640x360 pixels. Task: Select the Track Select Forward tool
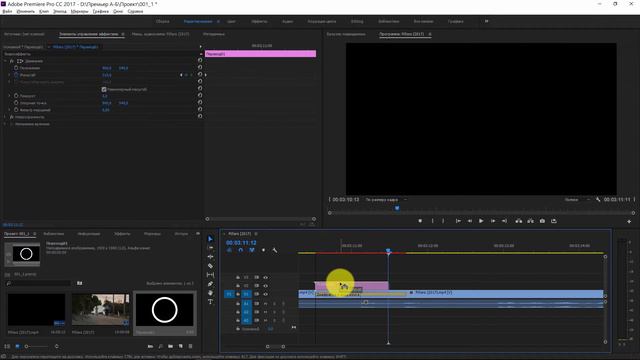click(210, 248)
